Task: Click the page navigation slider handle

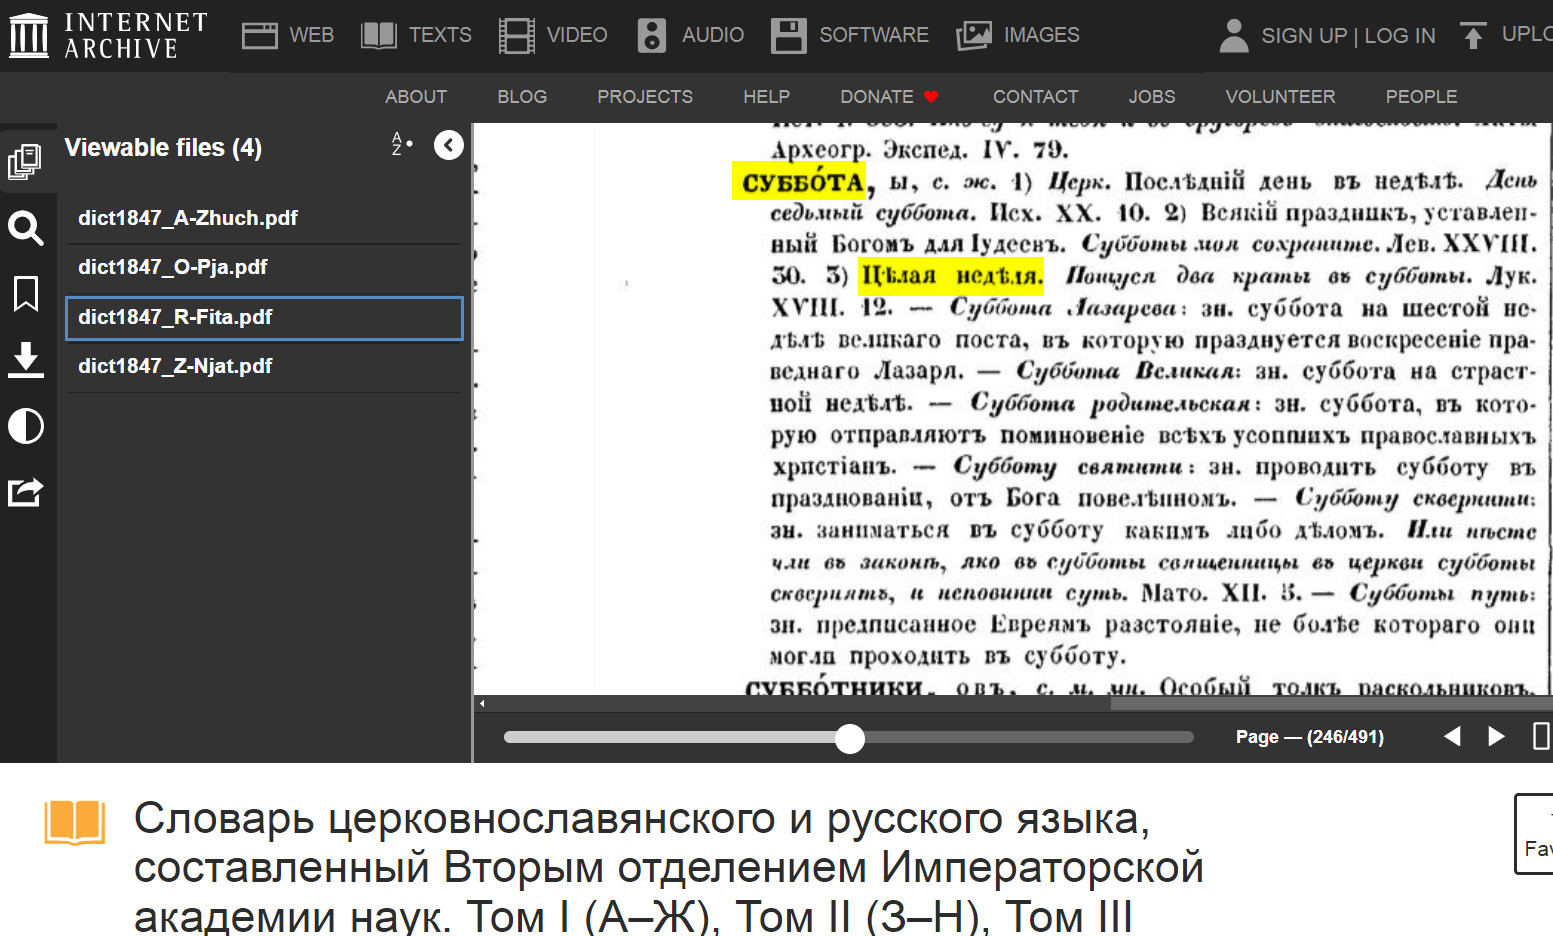Action: (850, 738)
